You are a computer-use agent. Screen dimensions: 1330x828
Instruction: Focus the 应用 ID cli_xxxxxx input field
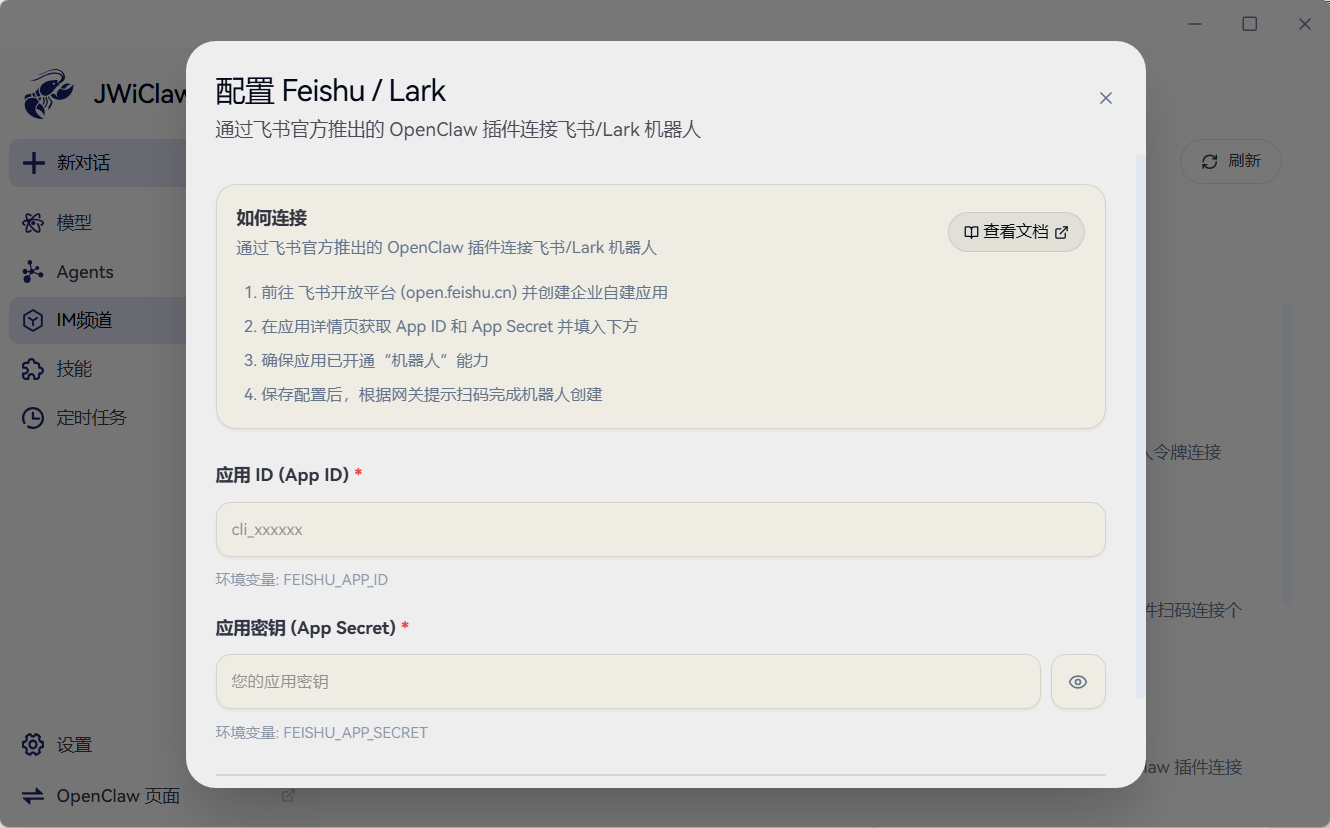[x=660, y=529]
